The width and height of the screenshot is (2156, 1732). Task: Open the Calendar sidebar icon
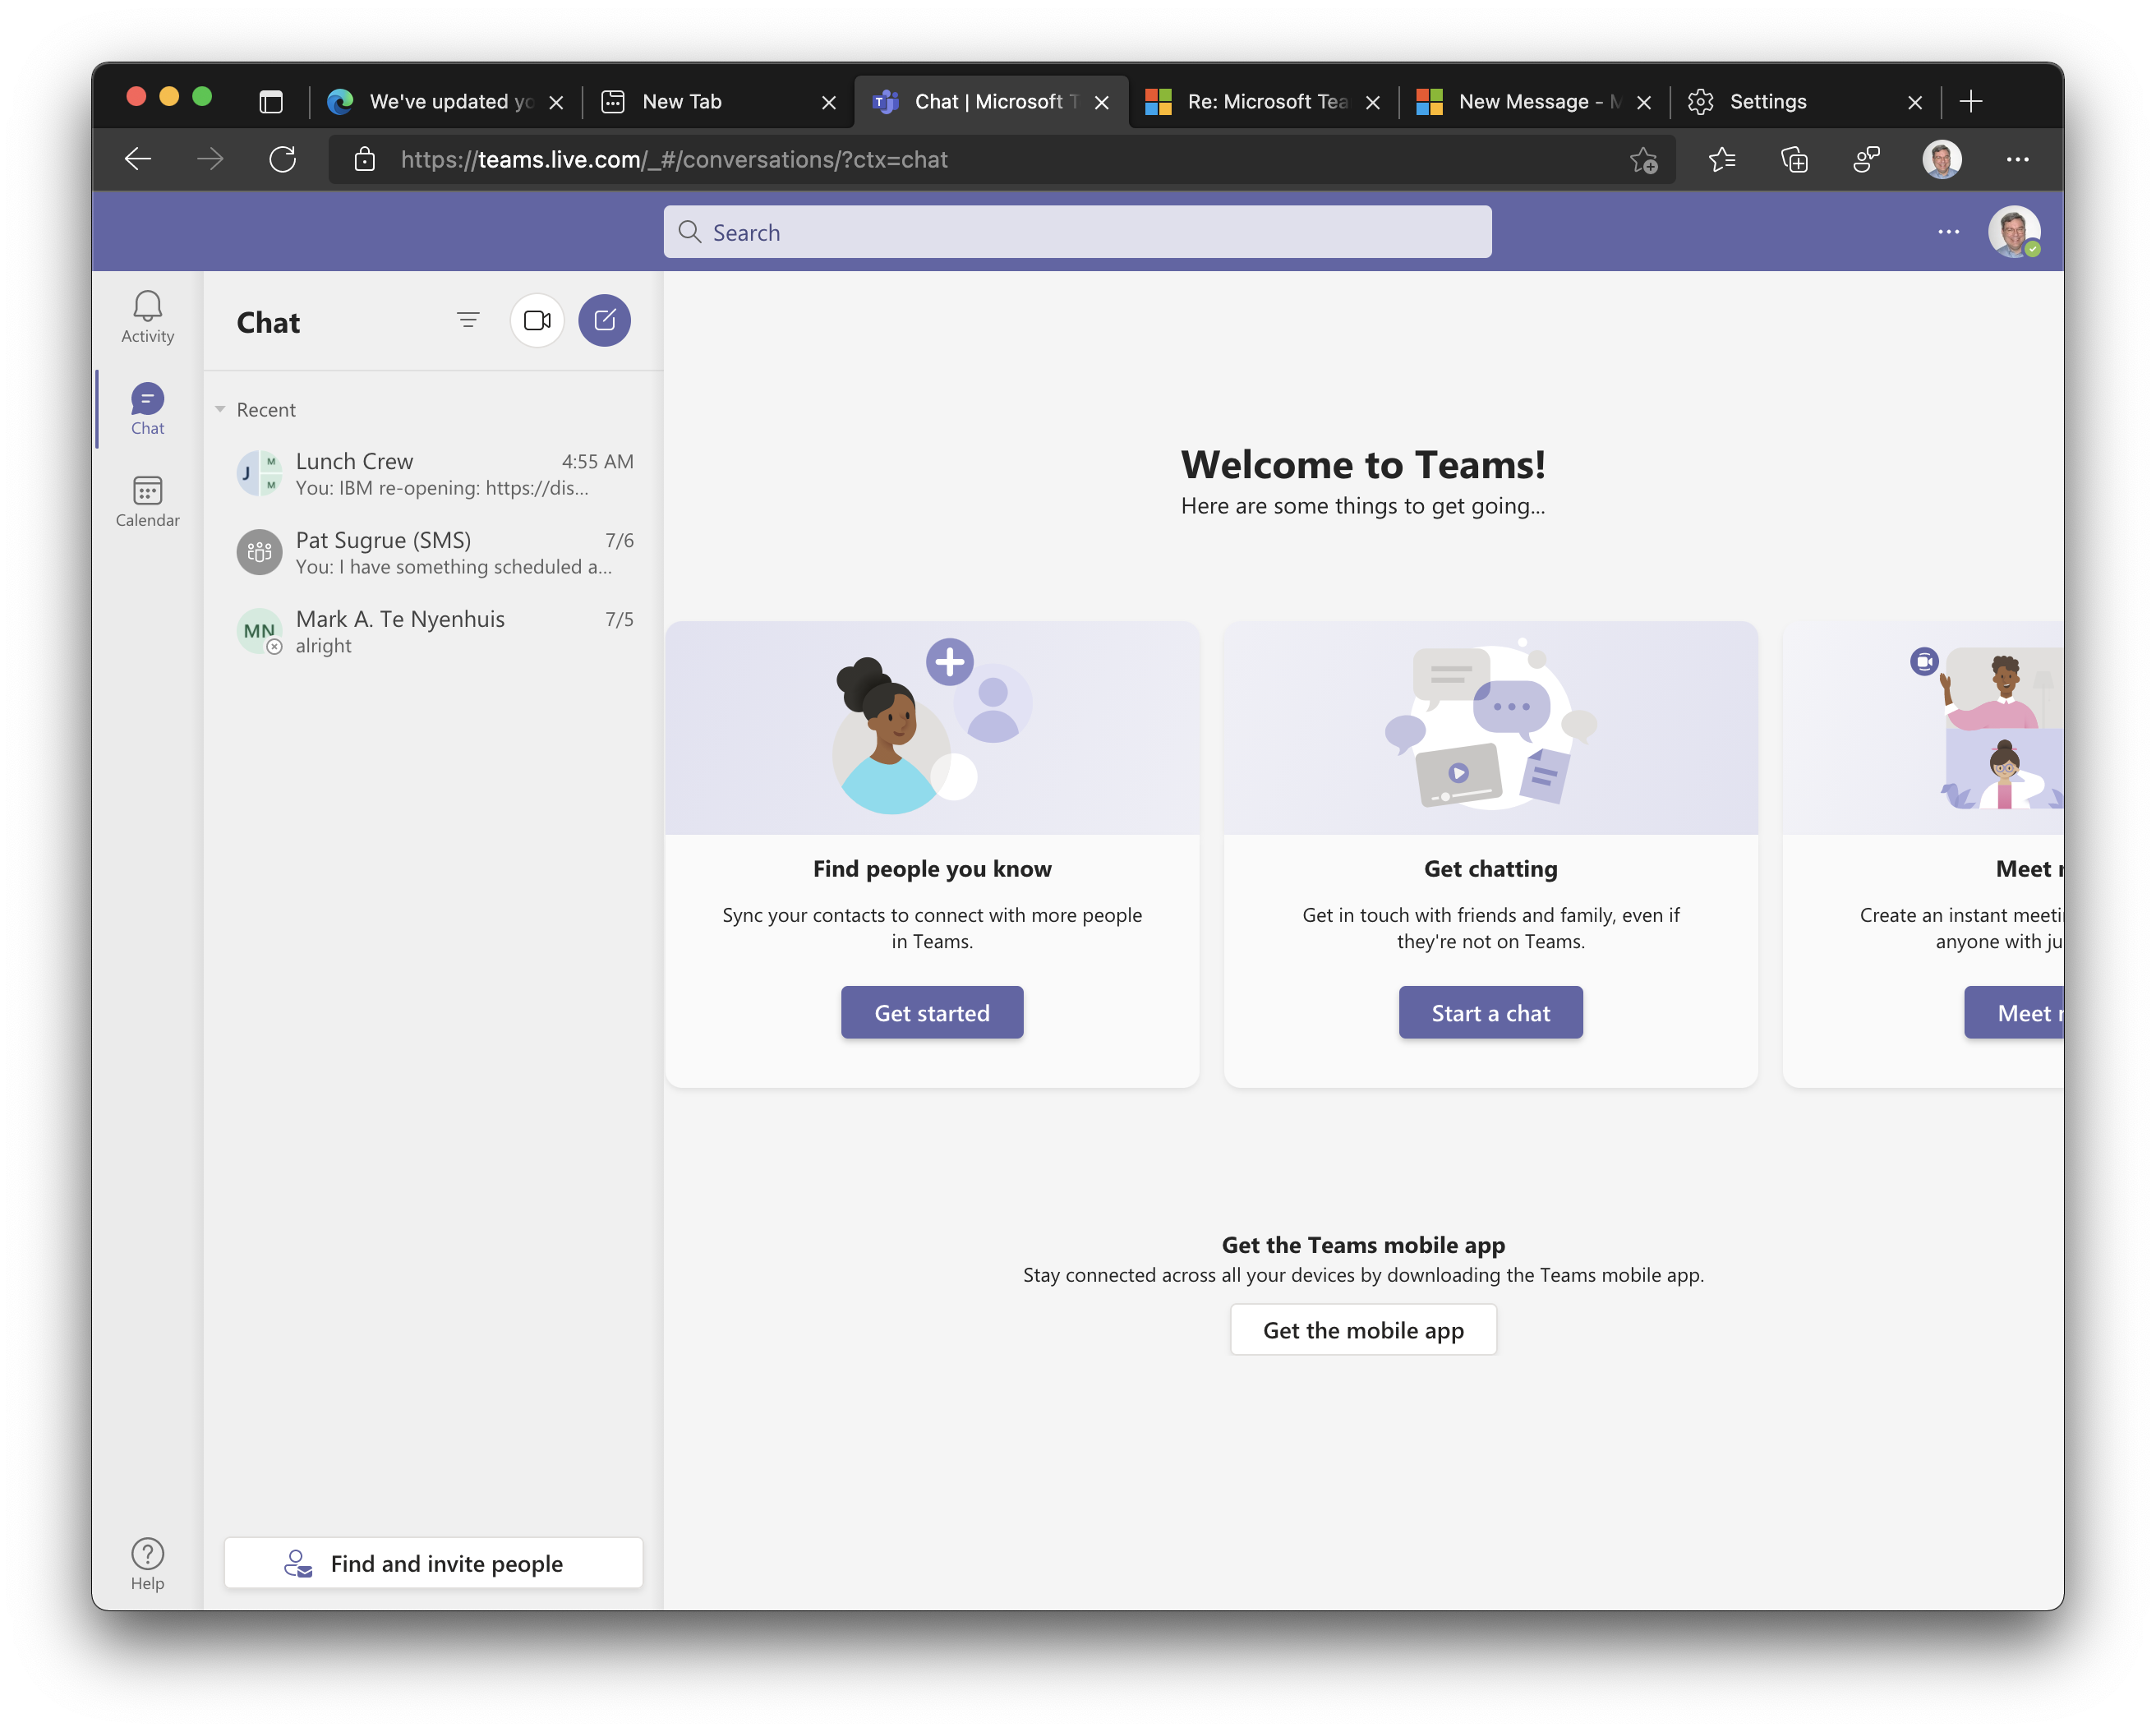147,501
